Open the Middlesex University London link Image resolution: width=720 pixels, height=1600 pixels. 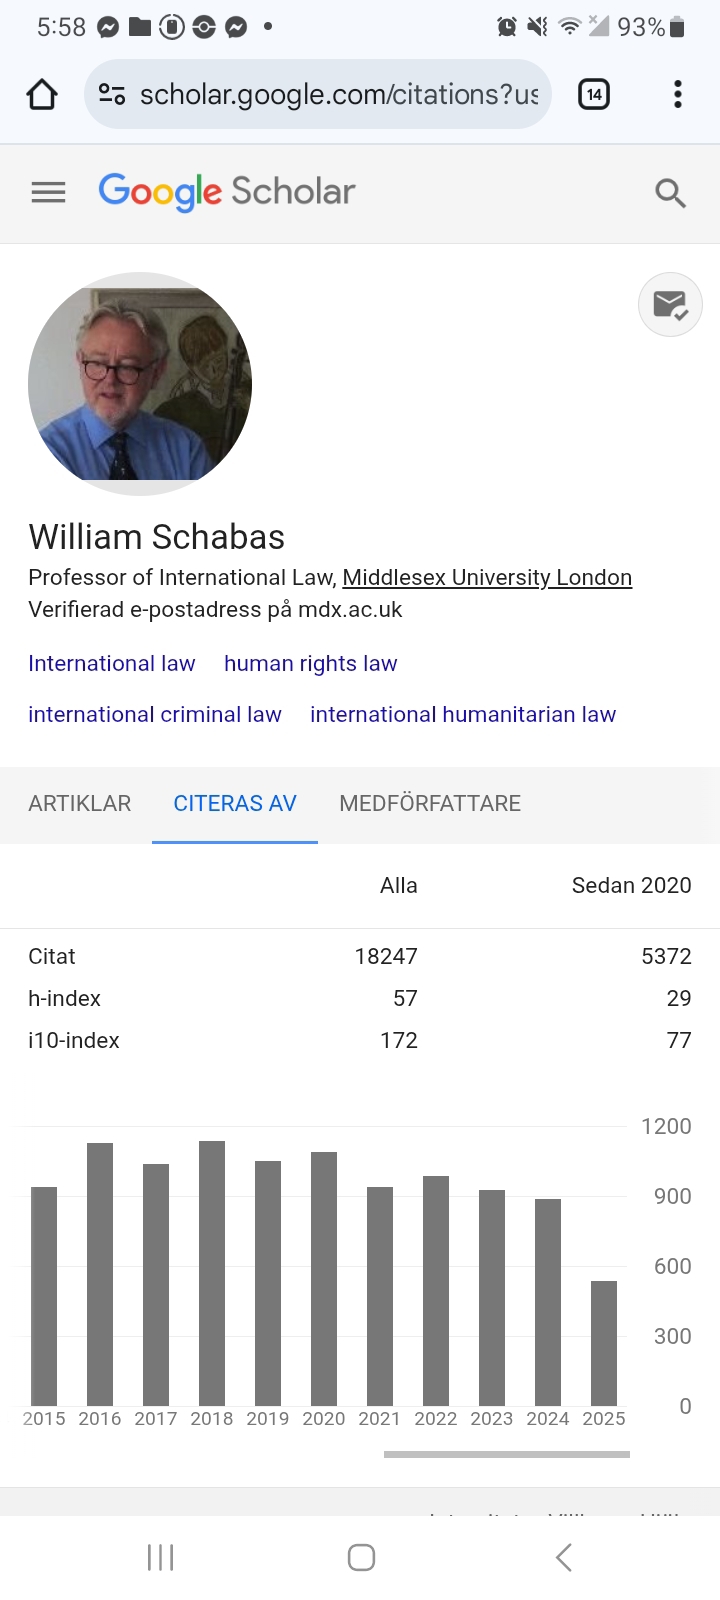[x=487, y=577]
